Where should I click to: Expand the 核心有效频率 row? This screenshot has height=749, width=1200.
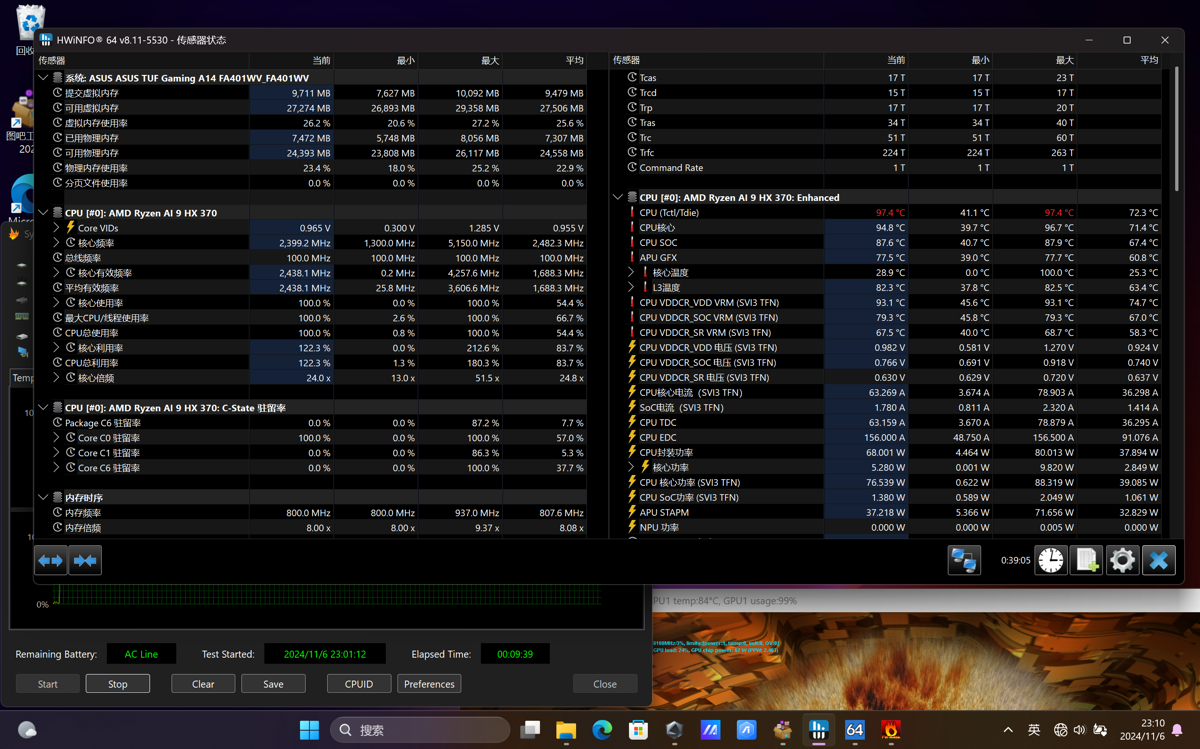coord(57,273)
